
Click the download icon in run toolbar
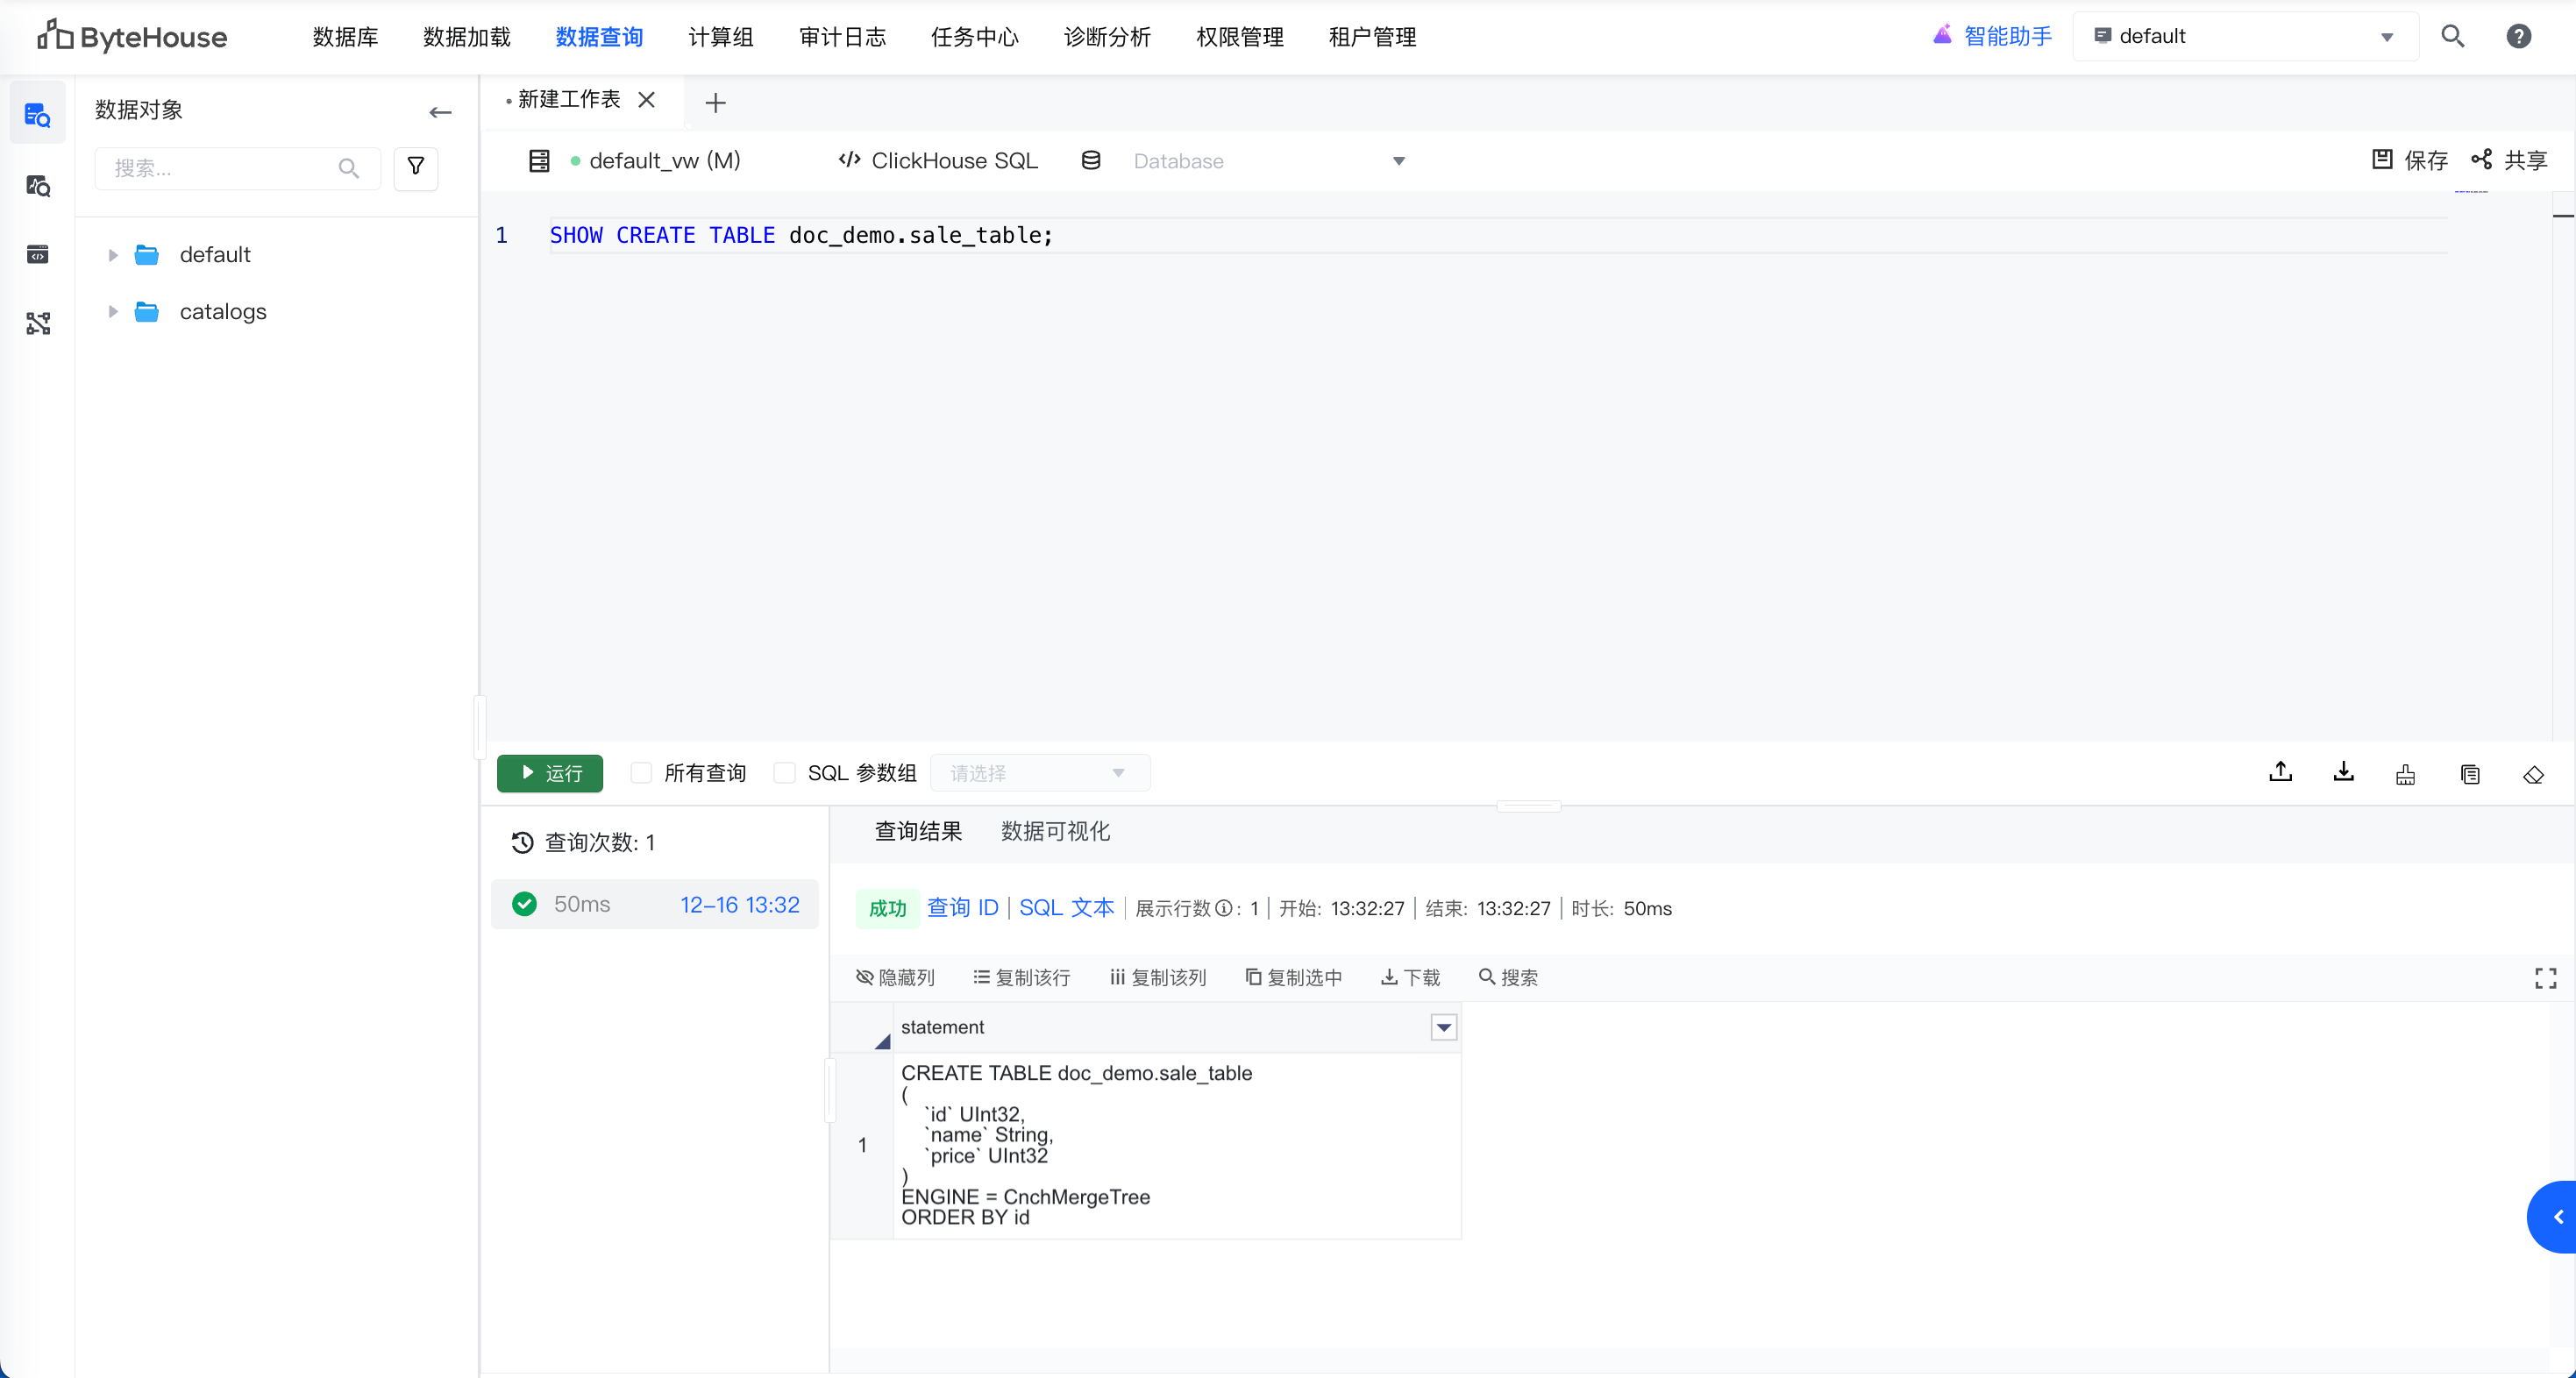tap(2343, 772)
